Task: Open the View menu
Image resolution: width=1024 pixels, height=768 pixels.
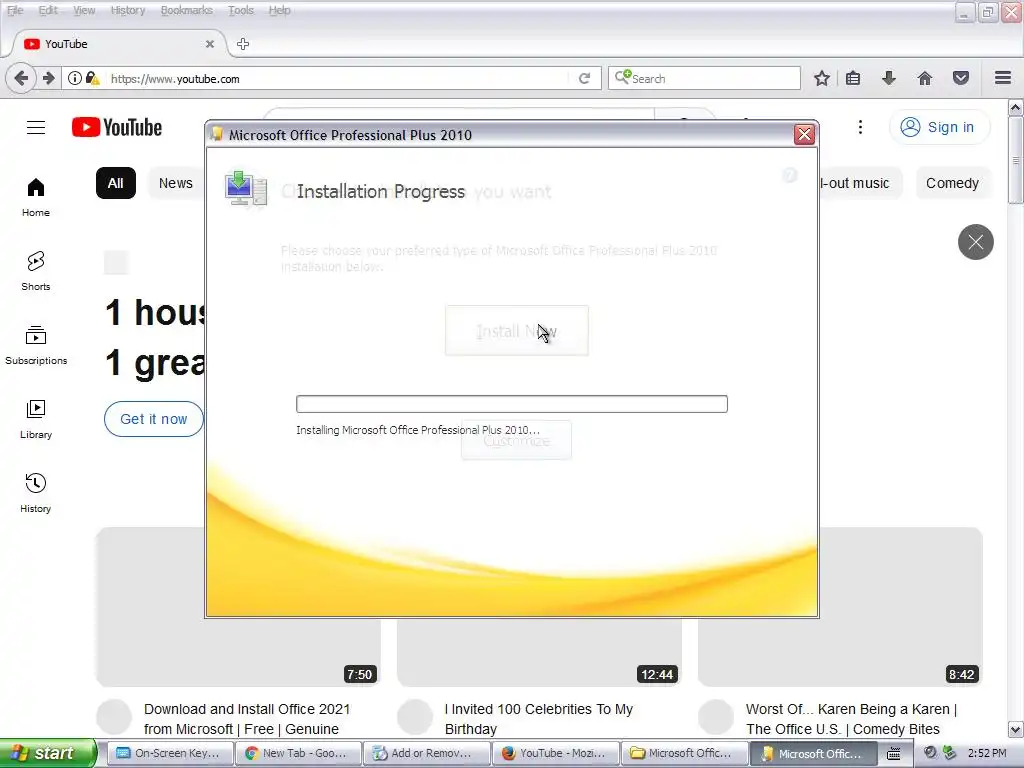Action: (x=84, y=10)
